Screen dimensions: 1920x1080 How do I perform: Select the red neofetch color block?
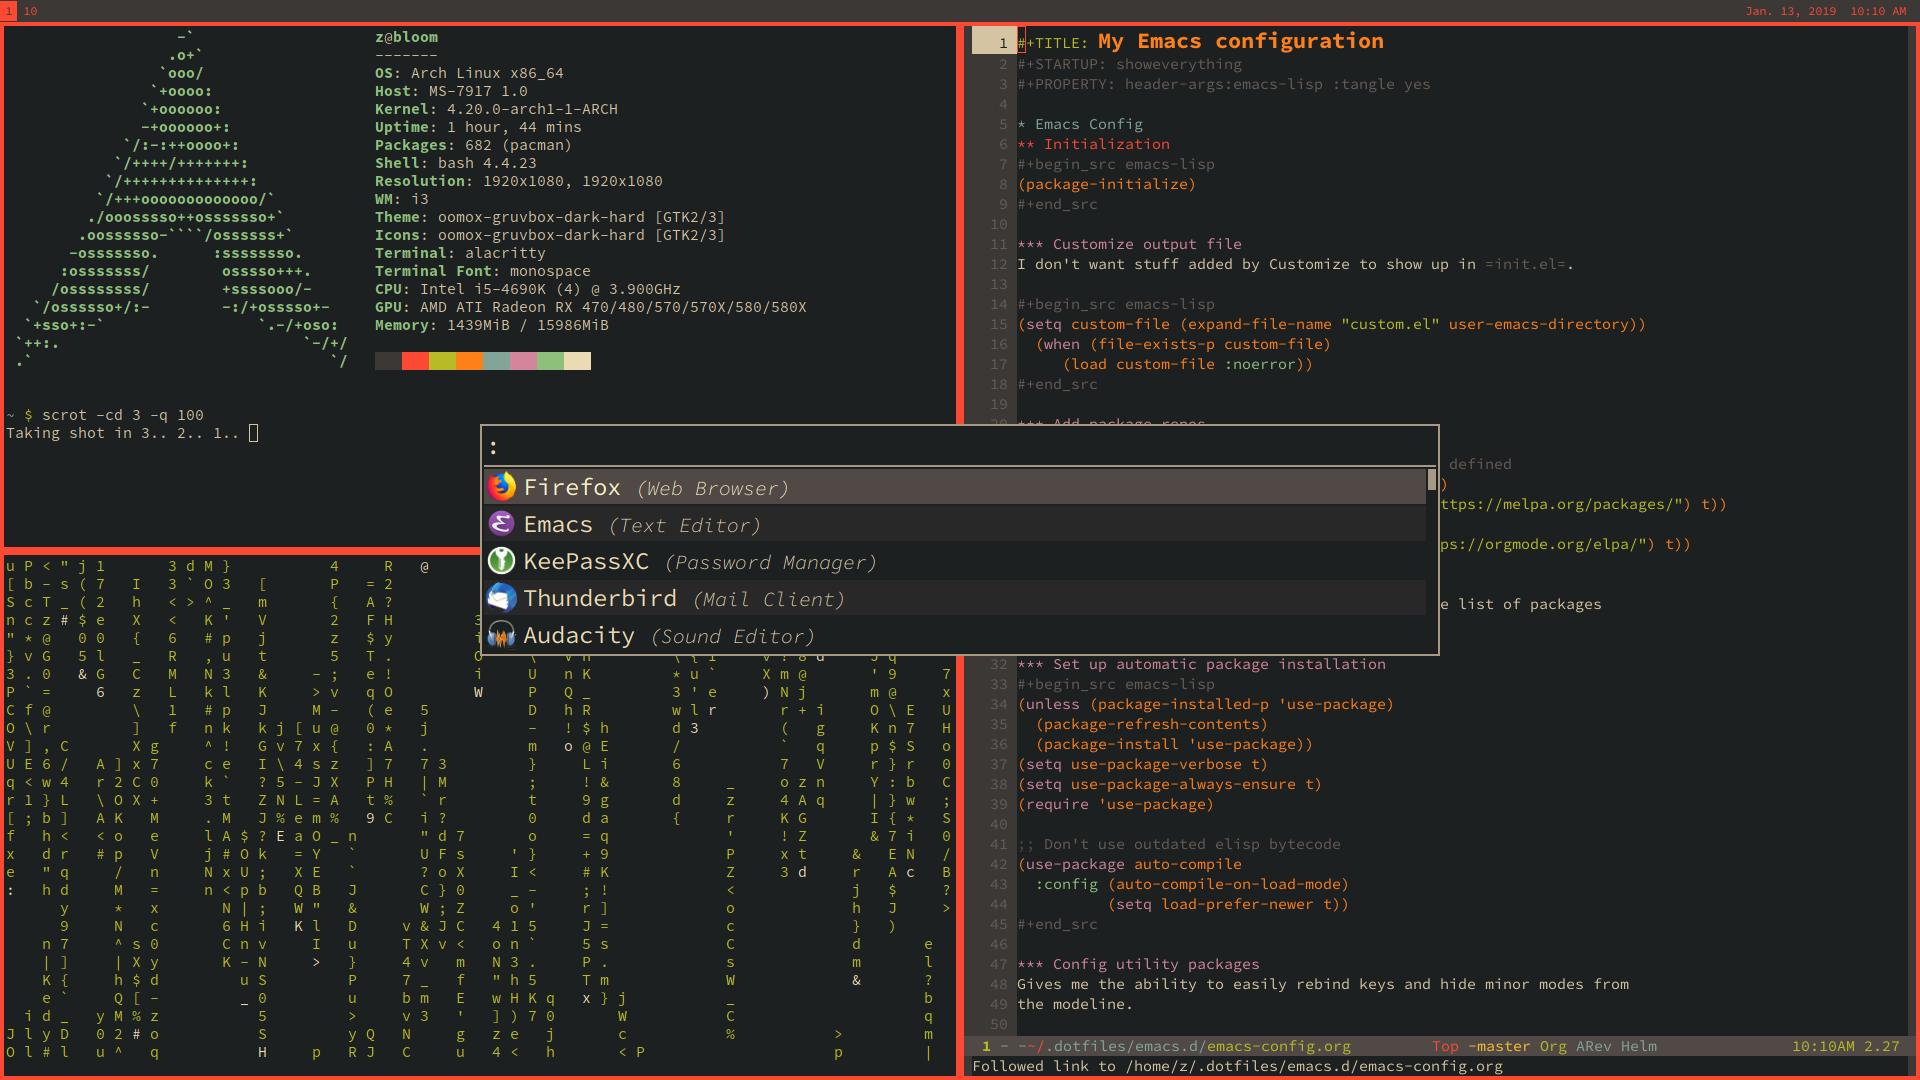point(415,361)
